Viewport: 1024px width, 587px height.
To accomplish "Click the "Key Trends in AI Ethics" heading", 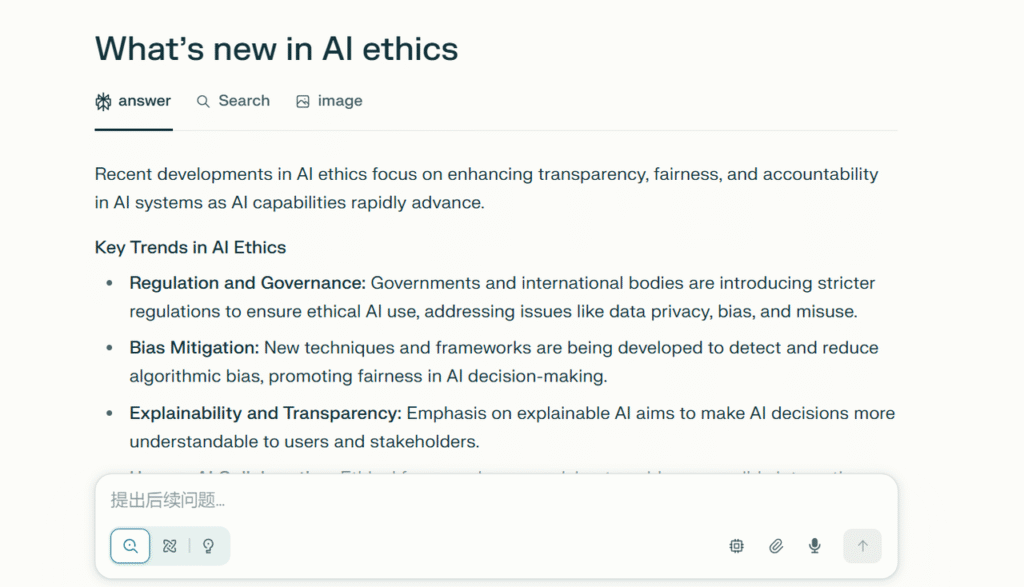I will [190, 247].
